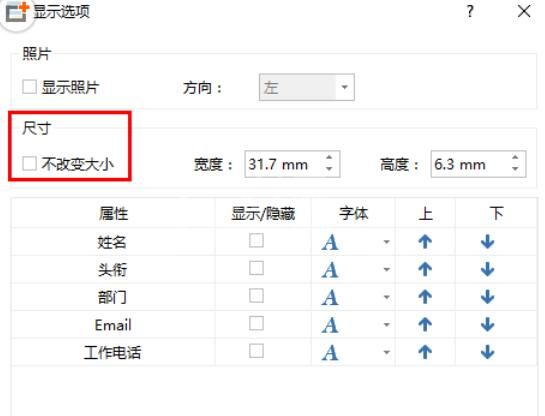Enable the 显示照片 checkbox
This screenshot has height=416, width=545.
pos(29,87)
